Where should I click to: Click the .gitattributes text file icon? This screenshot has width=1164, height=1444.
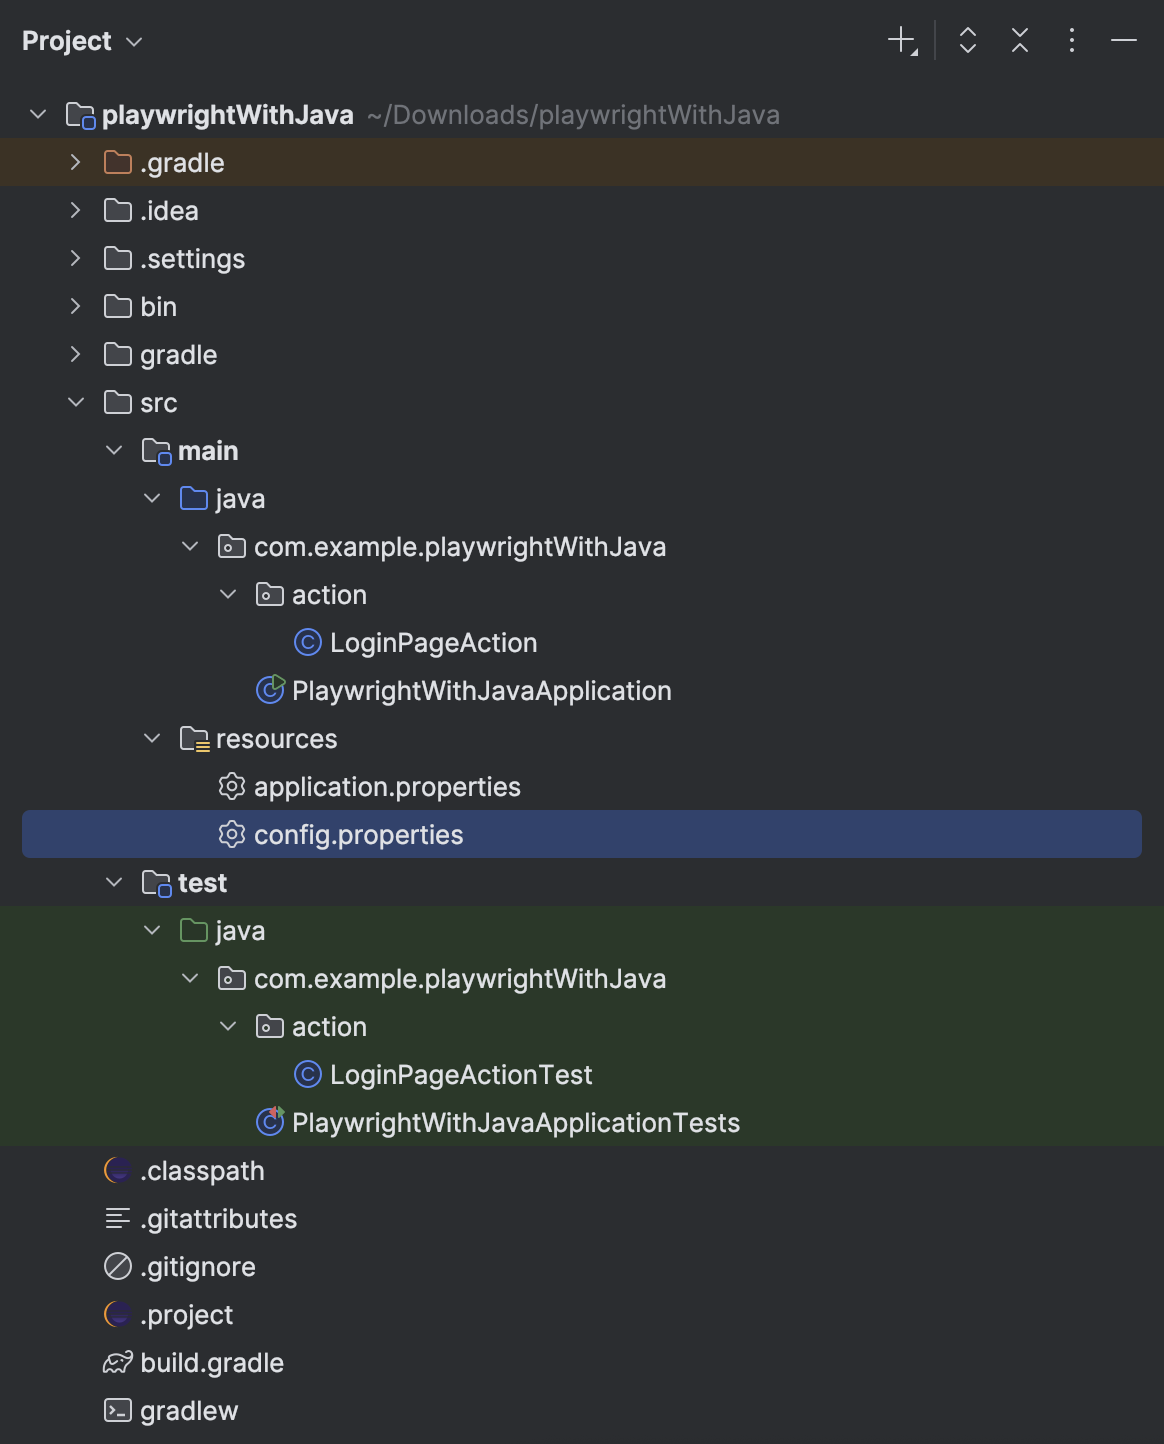[118, 1219]
